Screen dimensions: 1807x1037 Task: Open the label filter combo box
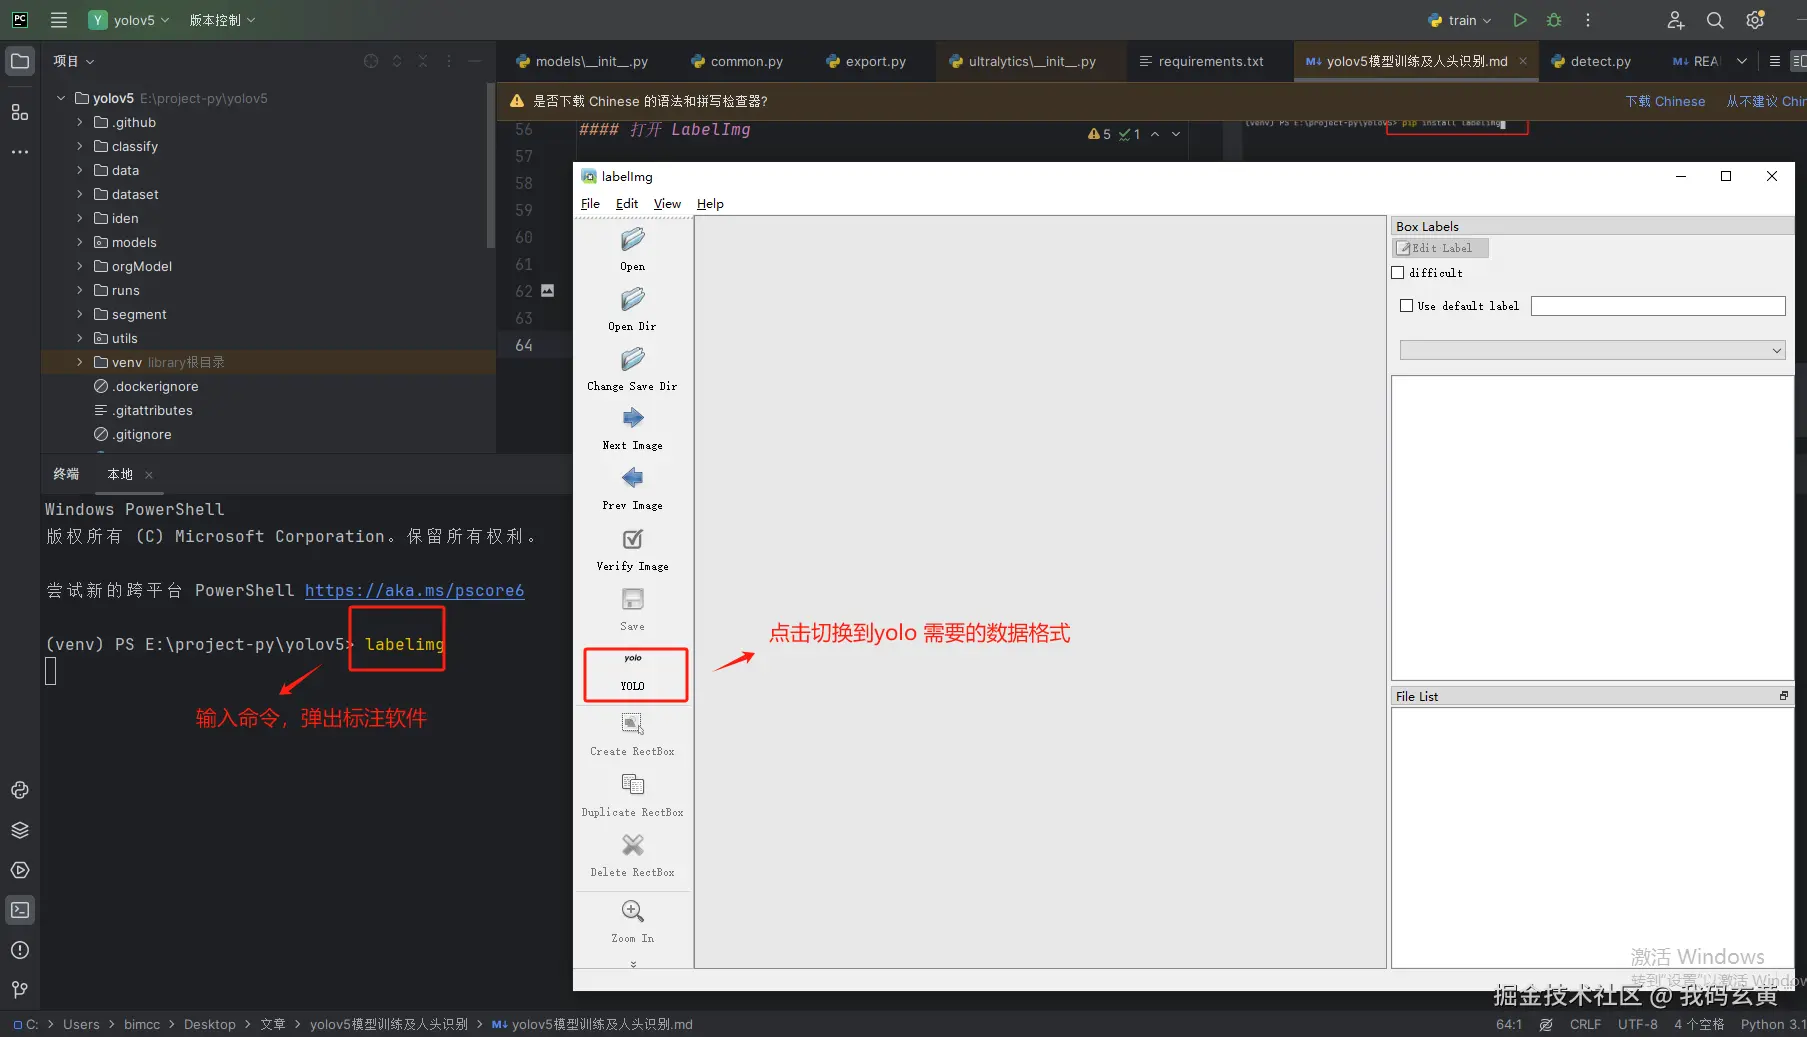(x=1592, y=350)
